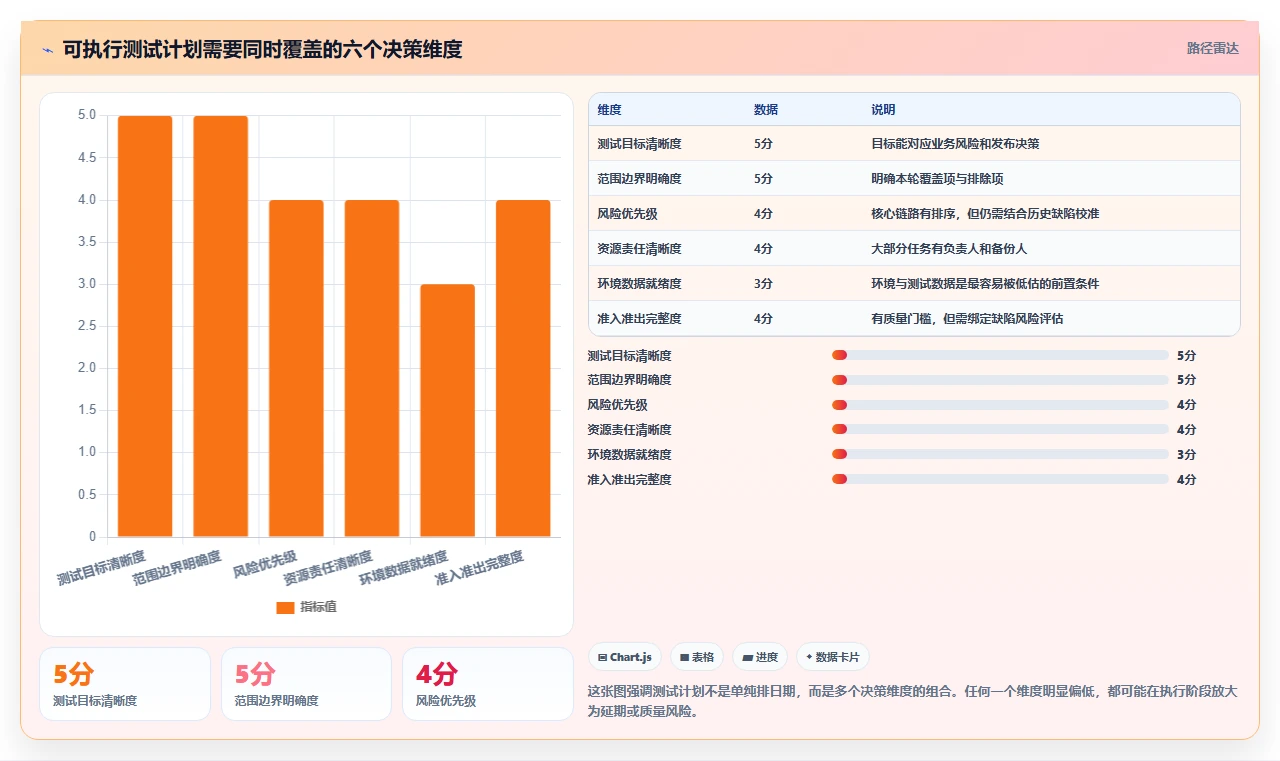Click the summary paragraph under the tags

[912, 702]
